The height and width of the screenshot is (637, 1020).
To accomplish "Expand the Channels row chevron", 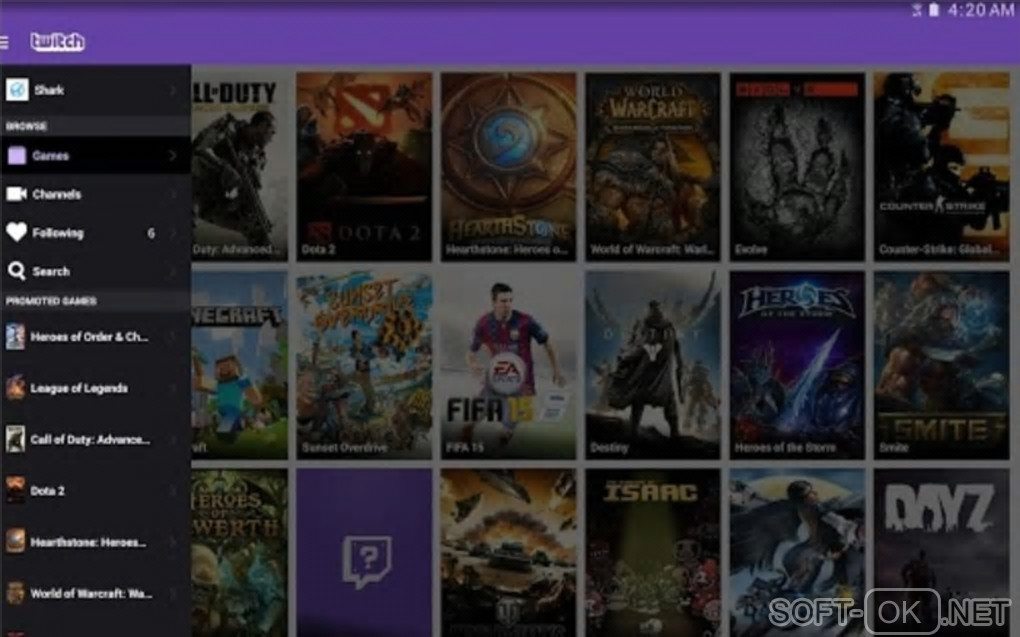I will tap(173, 194).
